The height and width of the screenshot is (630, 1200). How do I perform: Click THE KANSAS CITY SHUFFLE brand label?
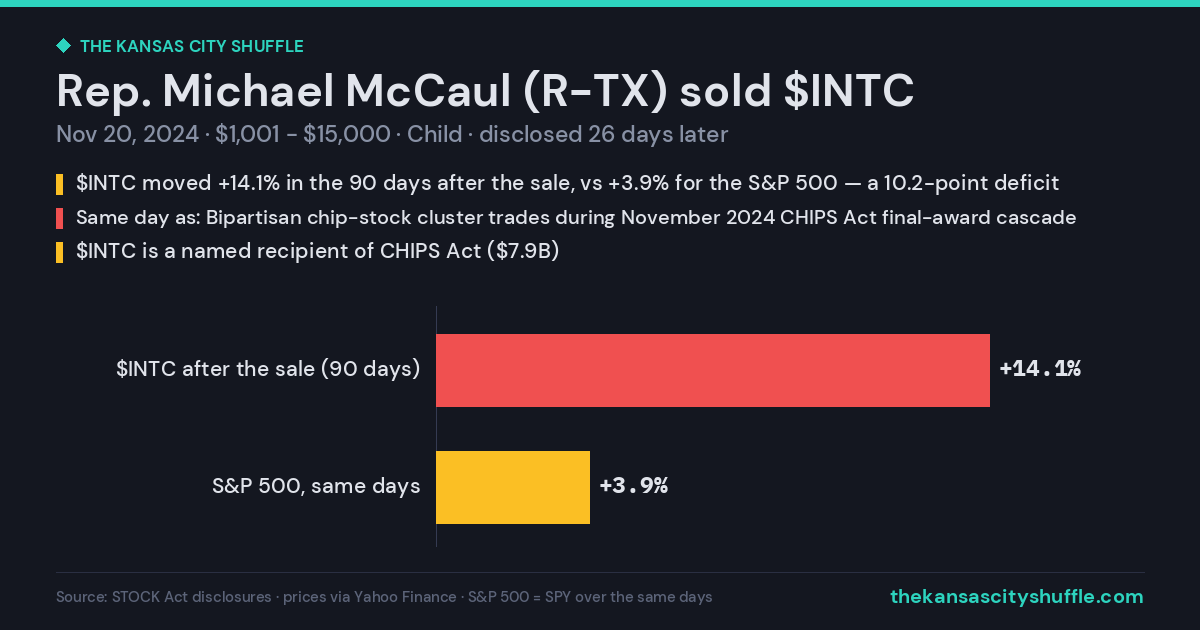[x=191, y=46]
